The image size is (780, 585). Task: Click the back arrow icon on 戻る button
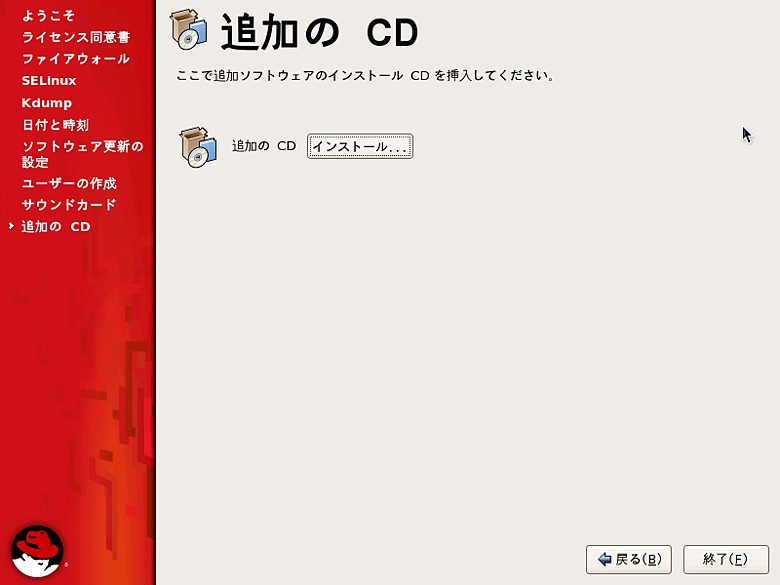604,559
